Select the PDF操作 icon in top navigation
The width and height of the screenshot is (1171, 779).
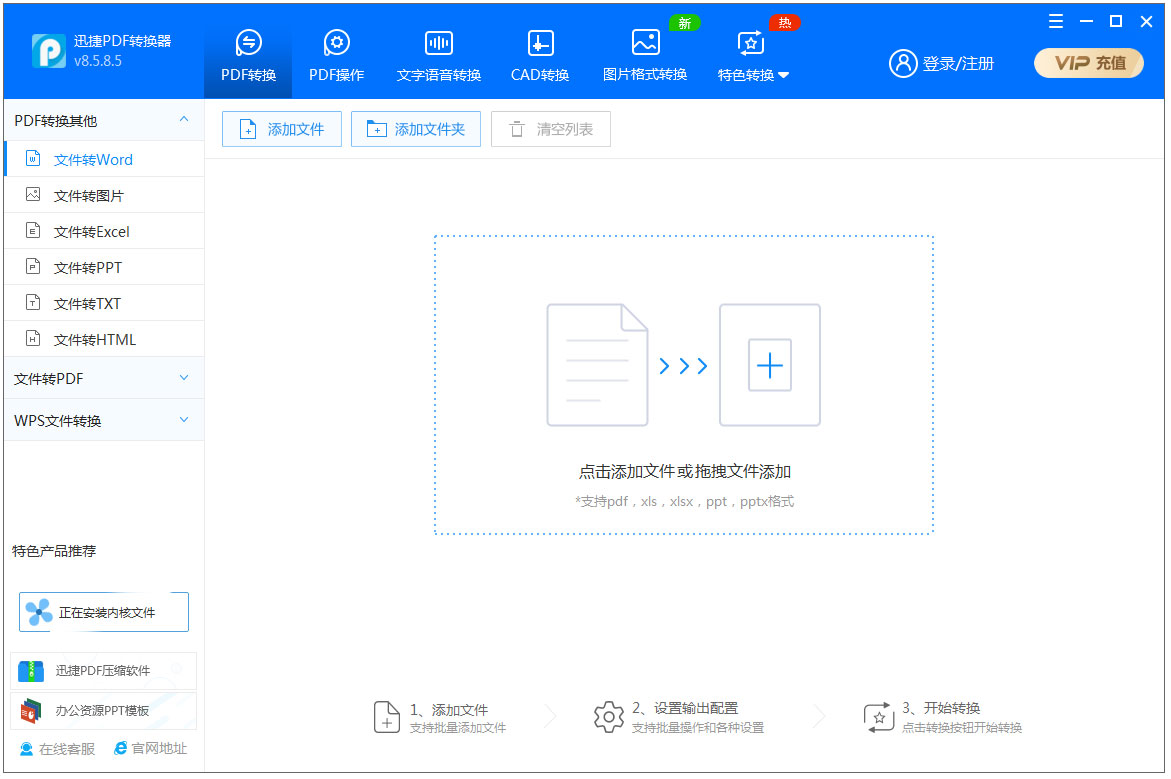336,44
